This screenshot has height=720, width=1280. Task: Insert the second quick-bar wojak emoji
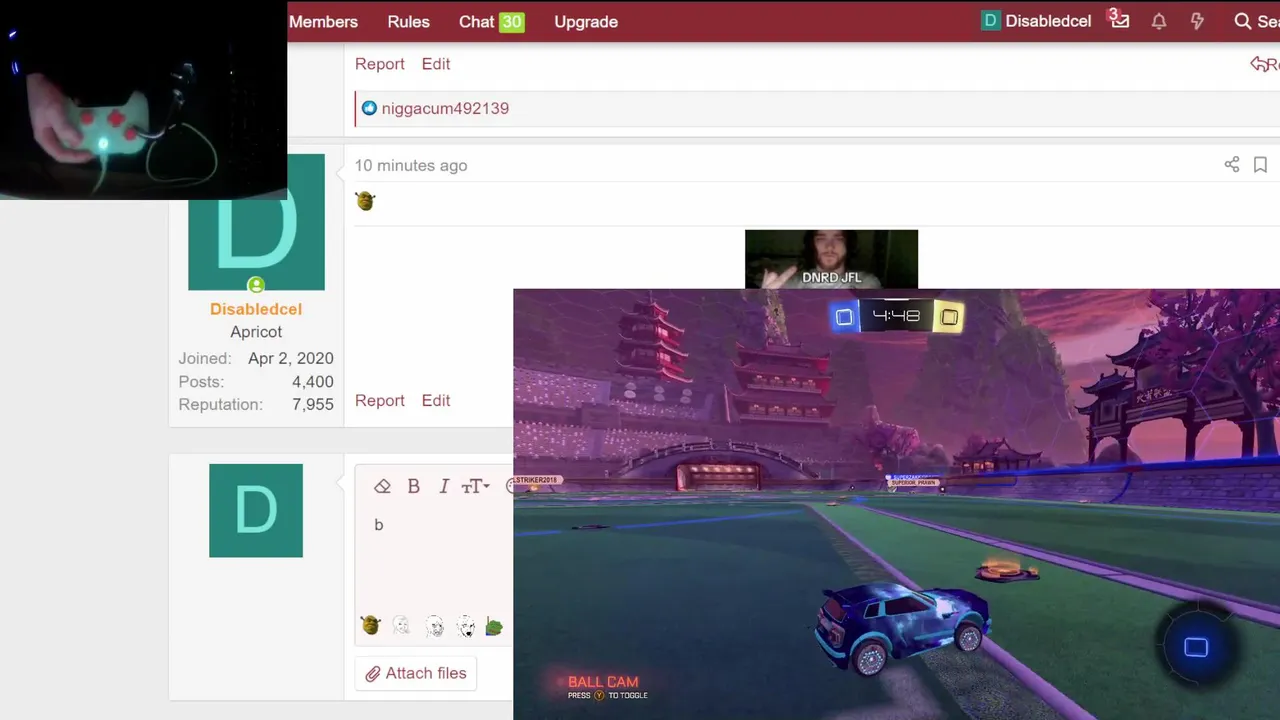pyautogui.click(x=402, y=626)
